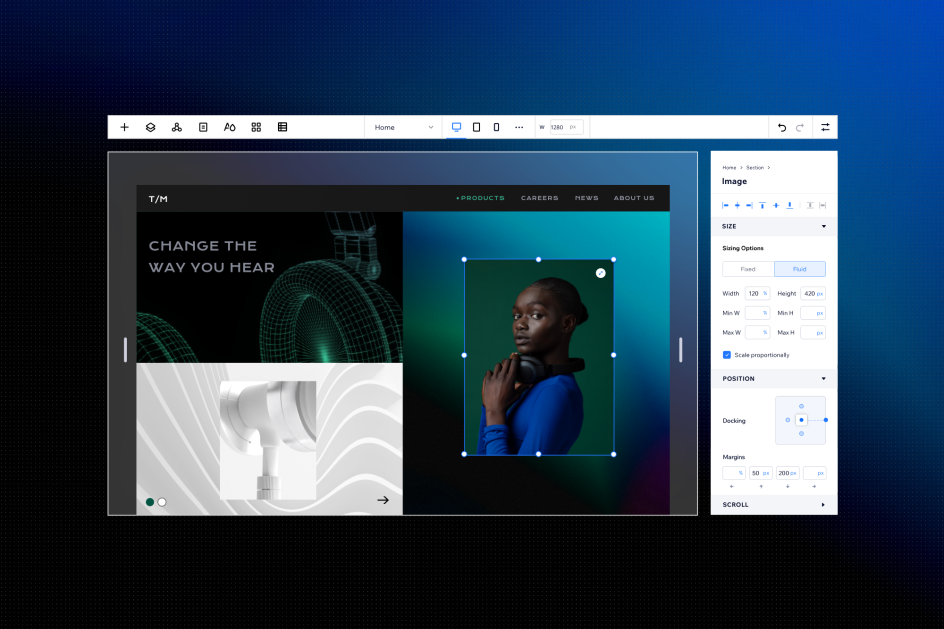944x629 pixels.
Task: Toggle the inspector settings icon
Action: pos(825,127)
